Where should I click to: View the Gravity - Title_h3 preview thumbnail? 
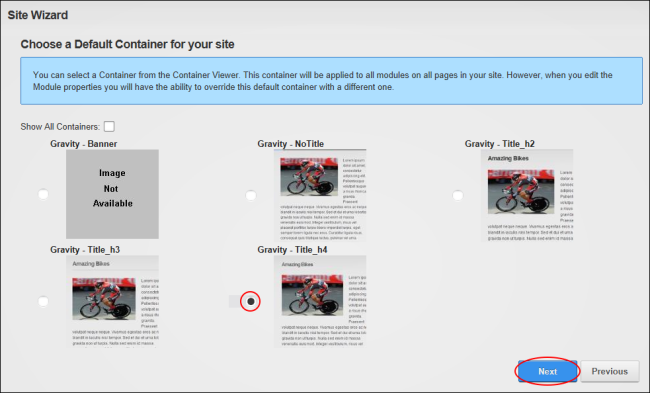pyautogui.click(x=112, y=301)
